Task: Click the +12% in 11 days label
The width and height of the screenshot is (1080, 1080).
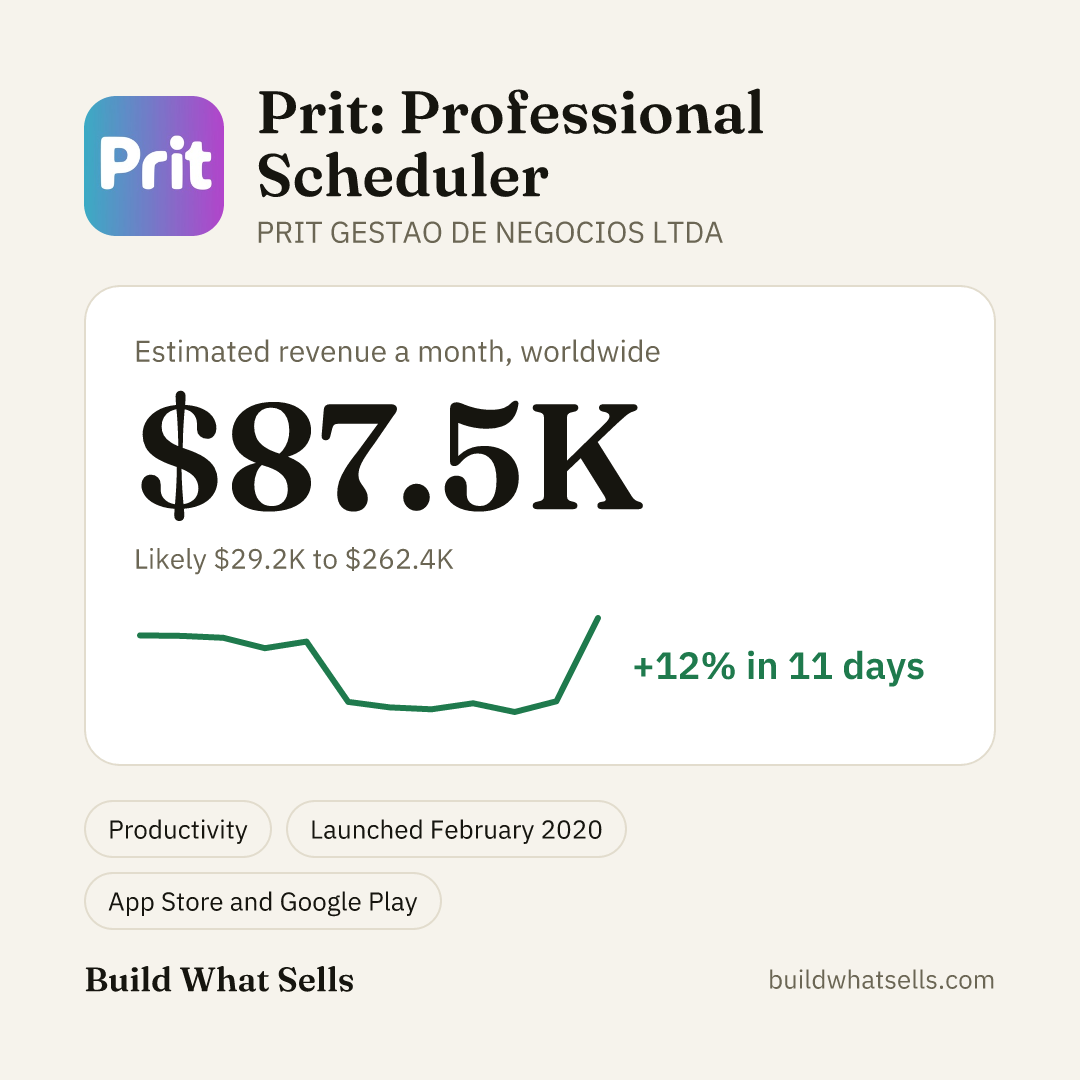Action: (x=778, y=667)
